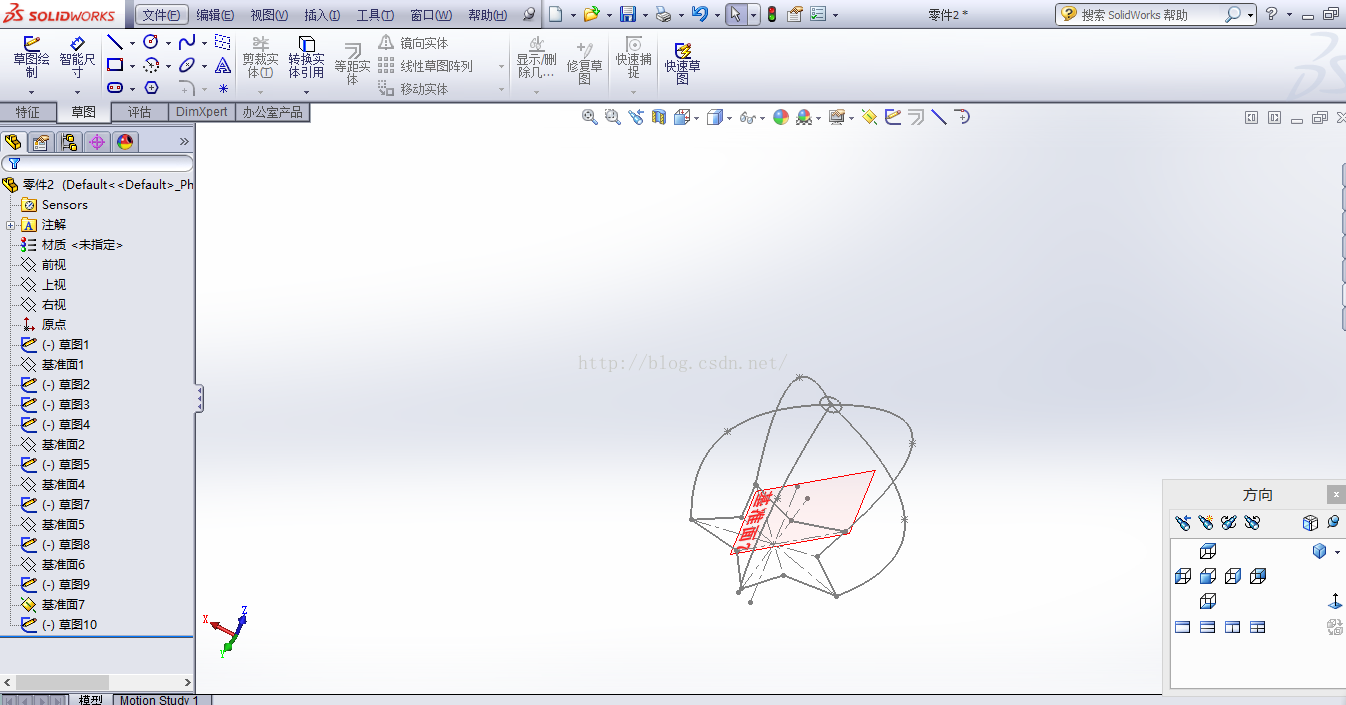Open the Hide/Show Items dropdown arrow

(x=762, y=117)
